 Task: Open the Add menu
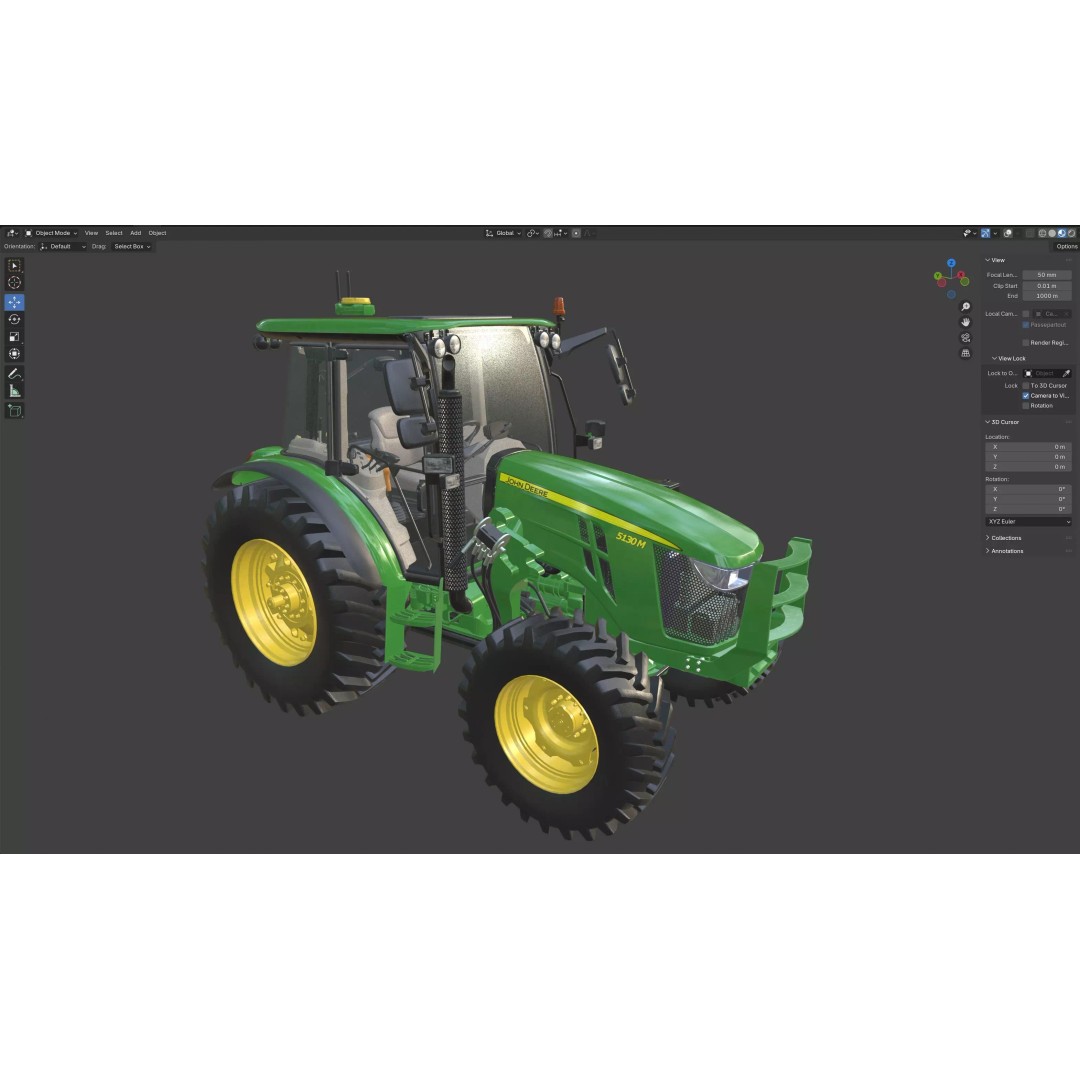(136, 232)
